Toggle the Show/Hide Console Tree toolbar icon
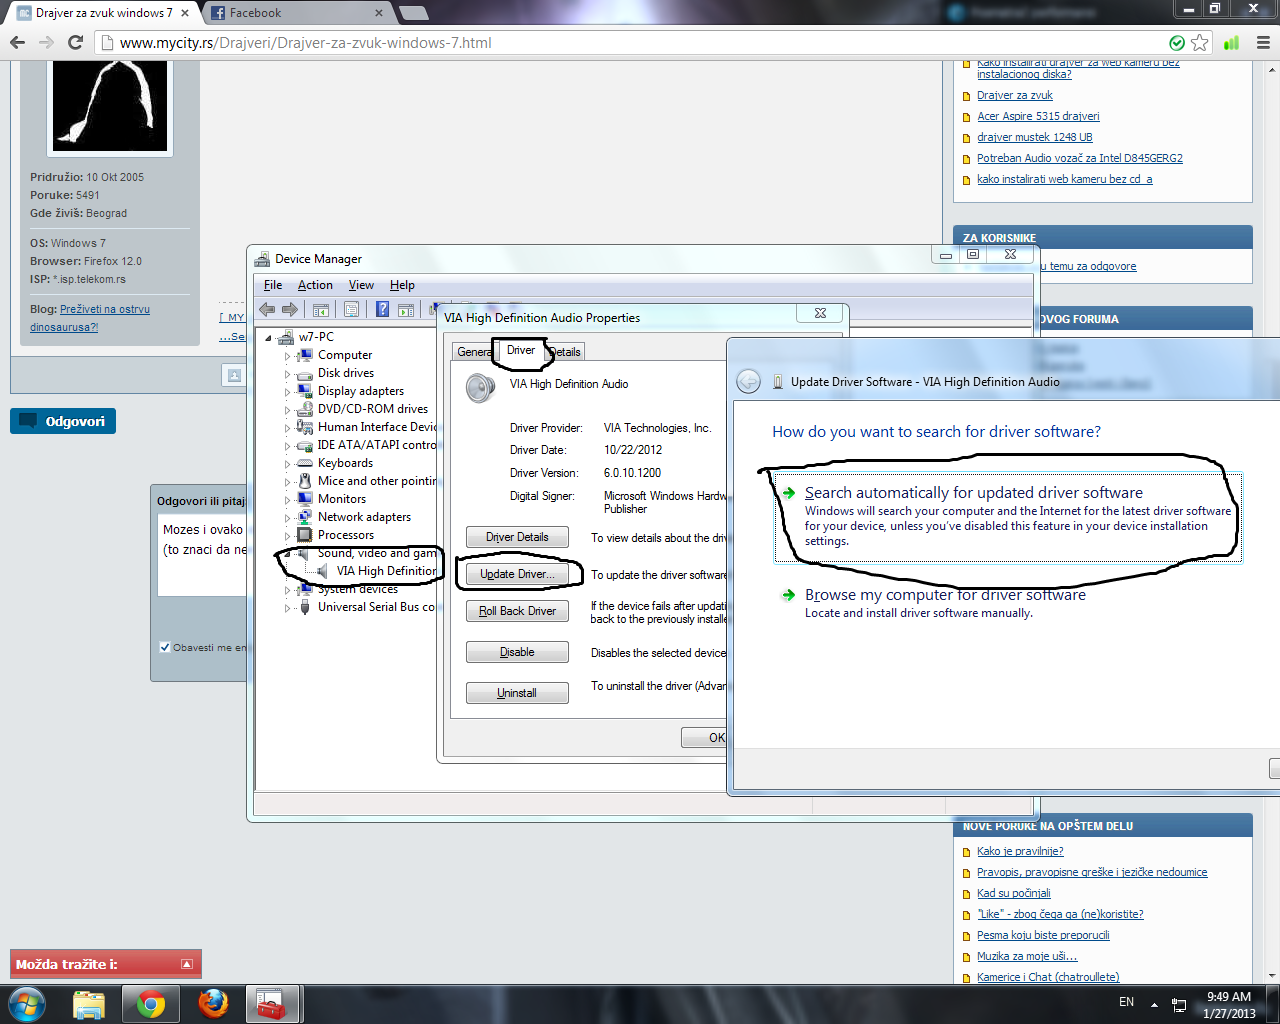Image resolution: width=1280 pixels, height=1024 pixels. pyautogui.click(x=321, y=310)
